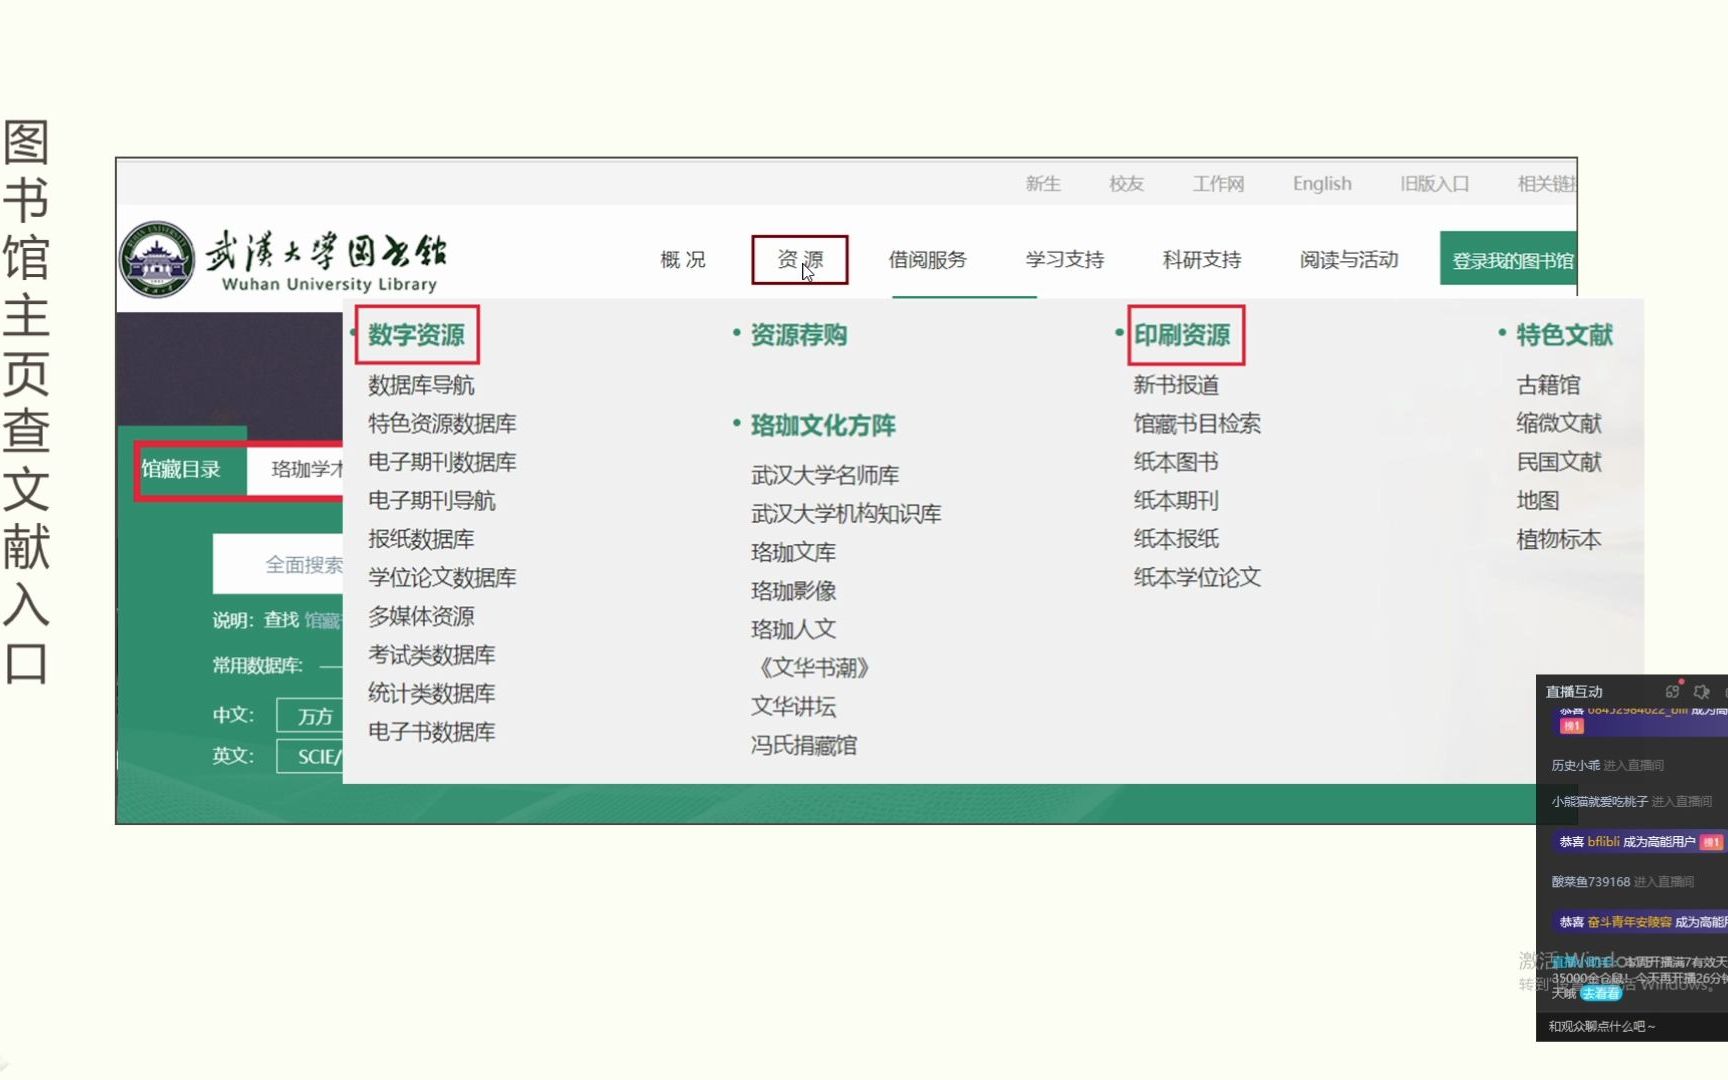Open 缩微文献 link
This screenshot has width=1728, height=1080.
point(1559,423)
